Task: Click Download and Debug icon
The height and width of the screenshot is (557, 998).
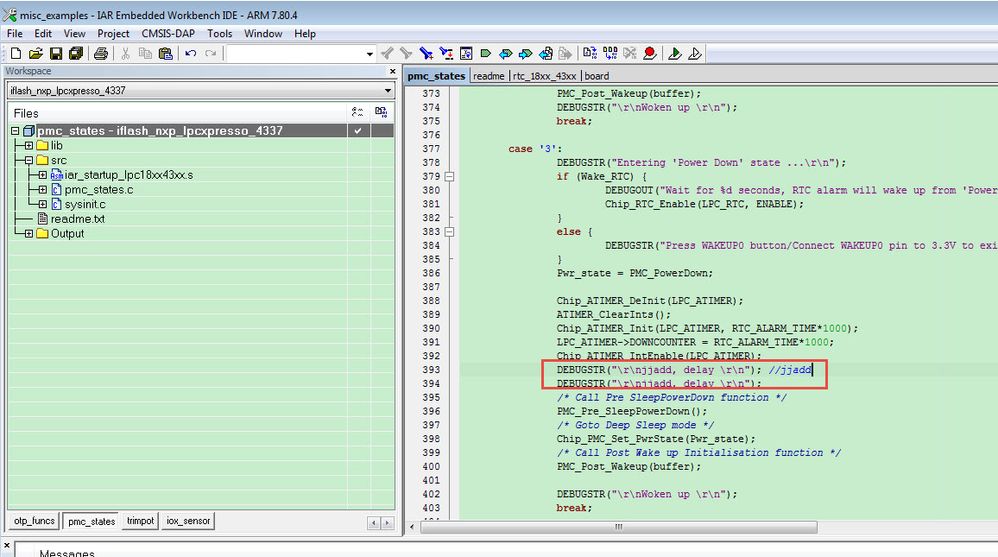Action: tap(675, 53)
